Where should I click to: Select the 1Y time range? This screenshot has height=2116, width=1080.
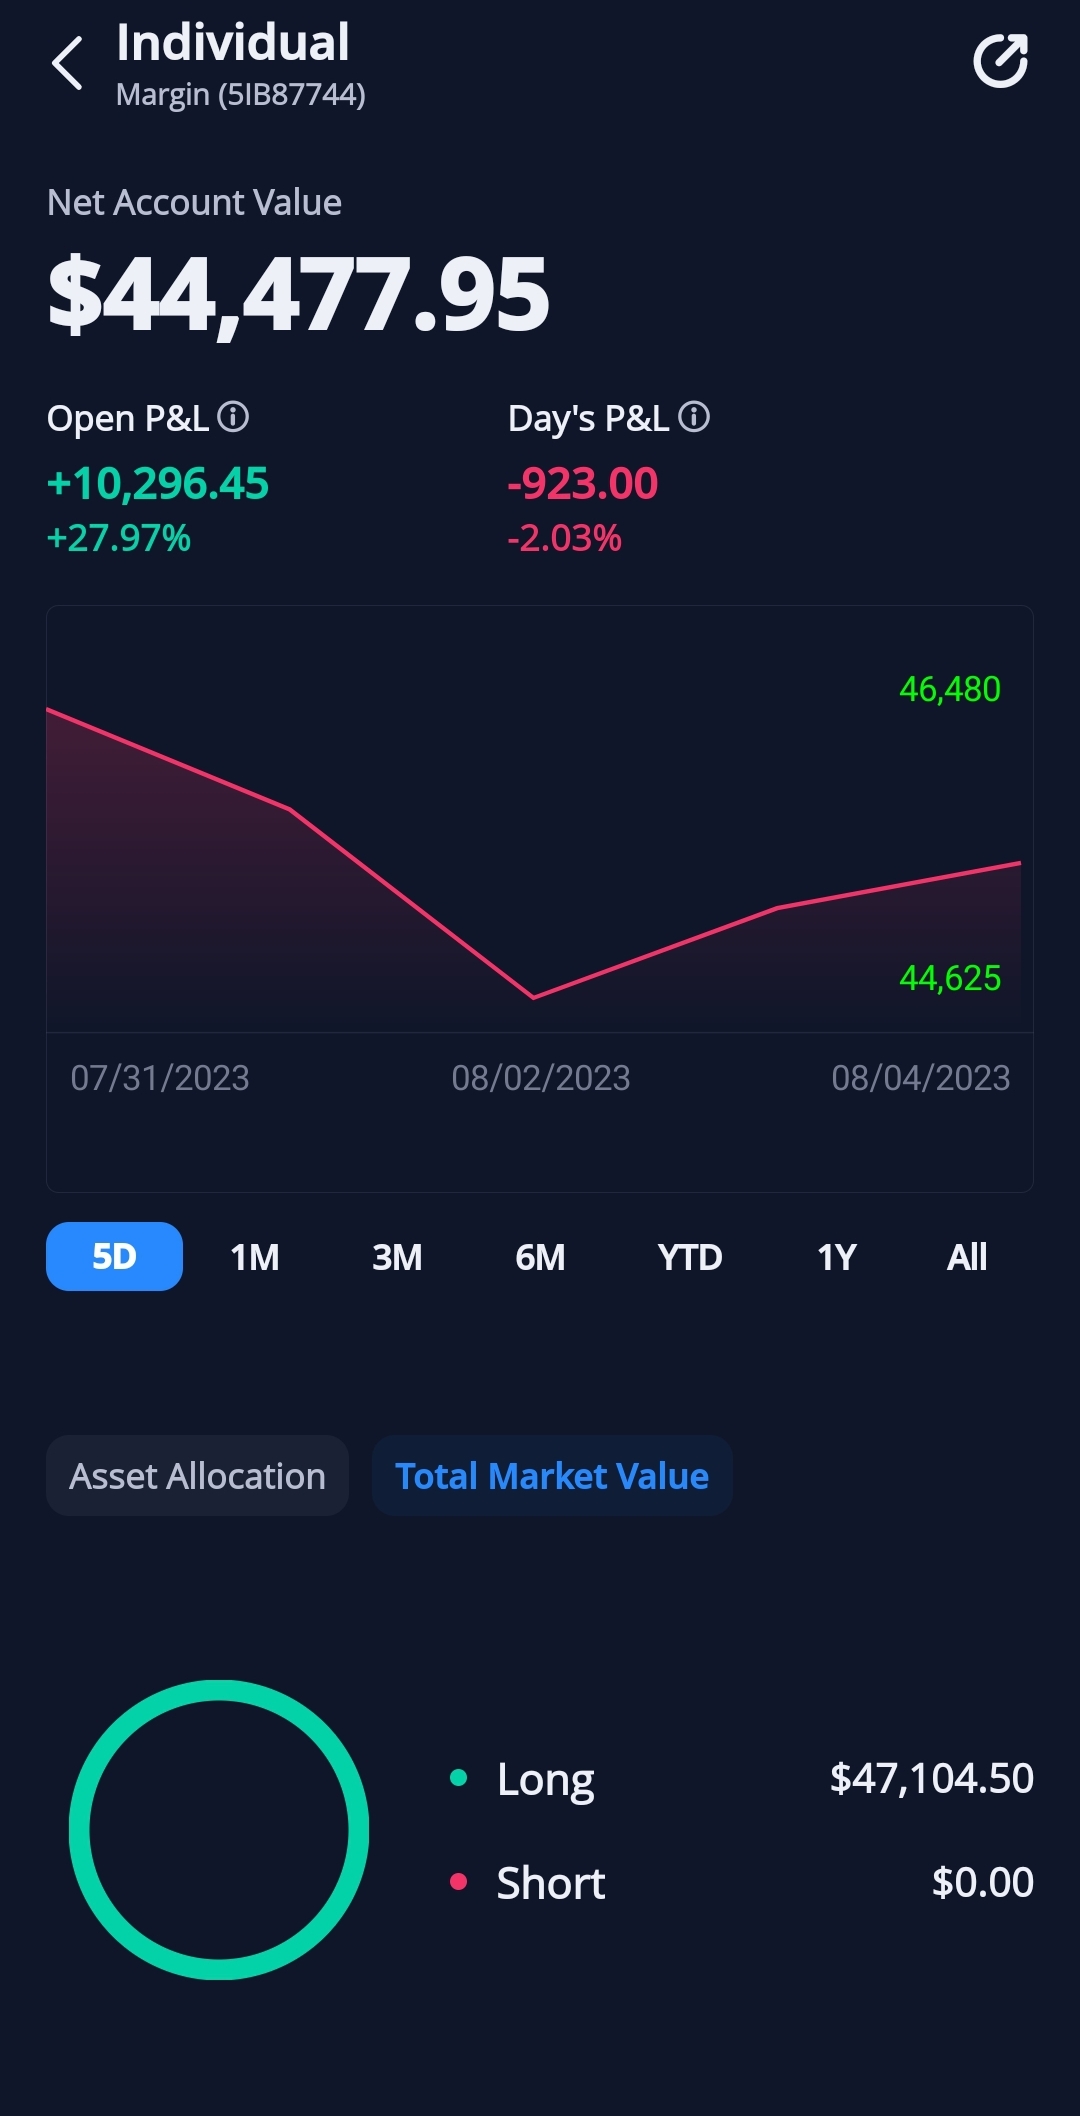pos(837,1257)
